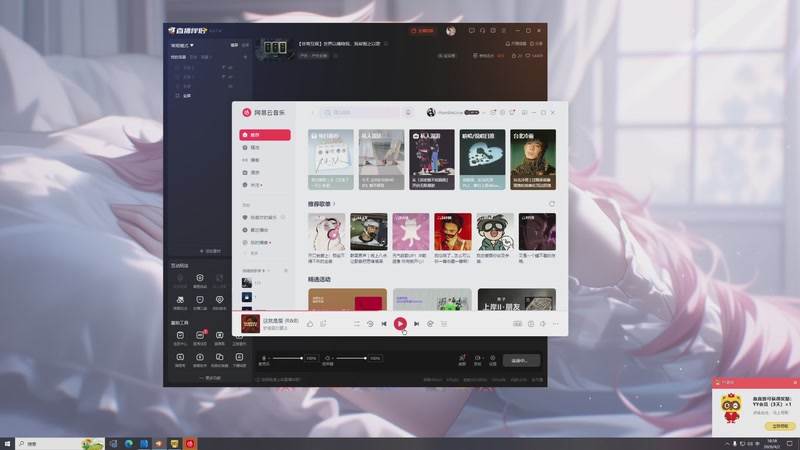
Task: Open the player bar more options ellipsis
Action: [x=556, y=324]
